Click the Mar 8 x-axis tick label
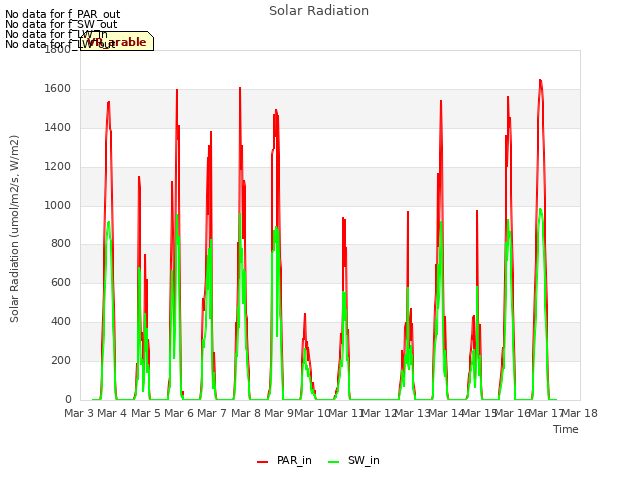This screenshot has width=640, height=480. pyautogui.click(x=246, y=413)
